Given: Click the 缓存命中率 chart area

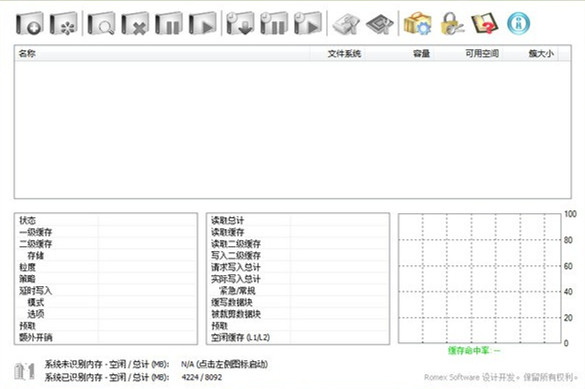Looking at the screenshot, I should [479, 278].
